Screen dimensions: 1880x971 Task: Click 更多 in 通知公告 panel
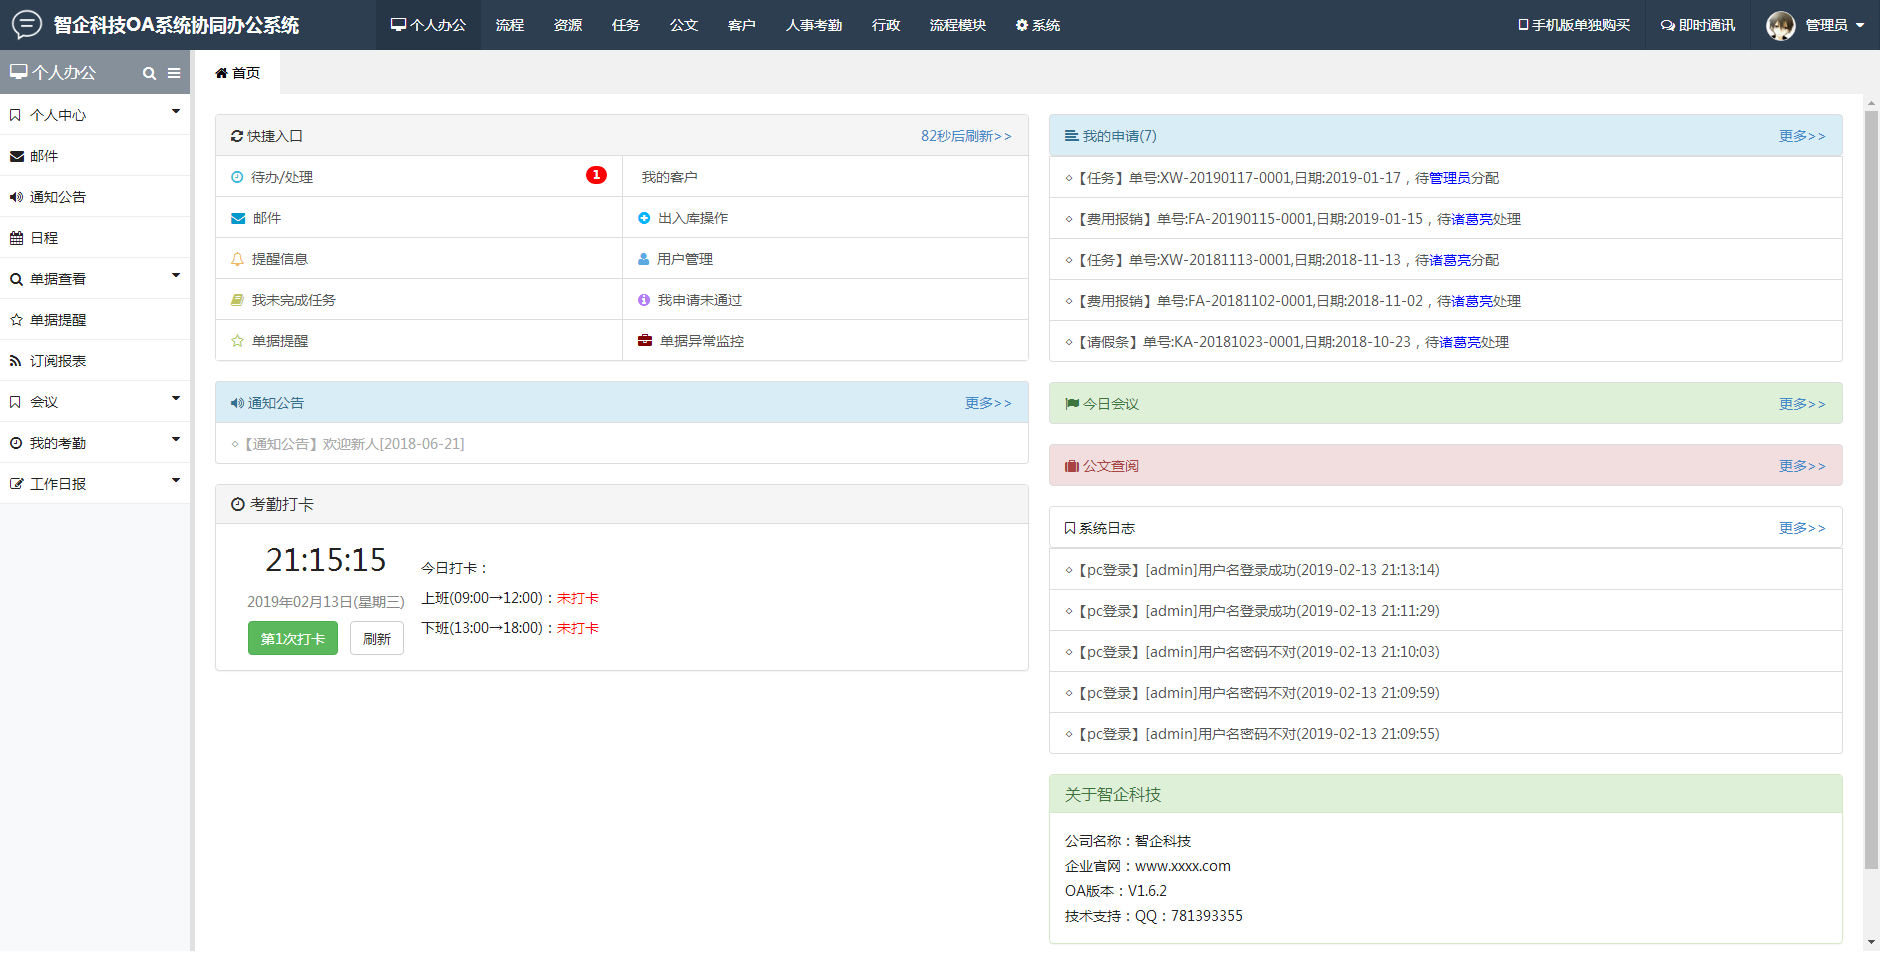988,403
